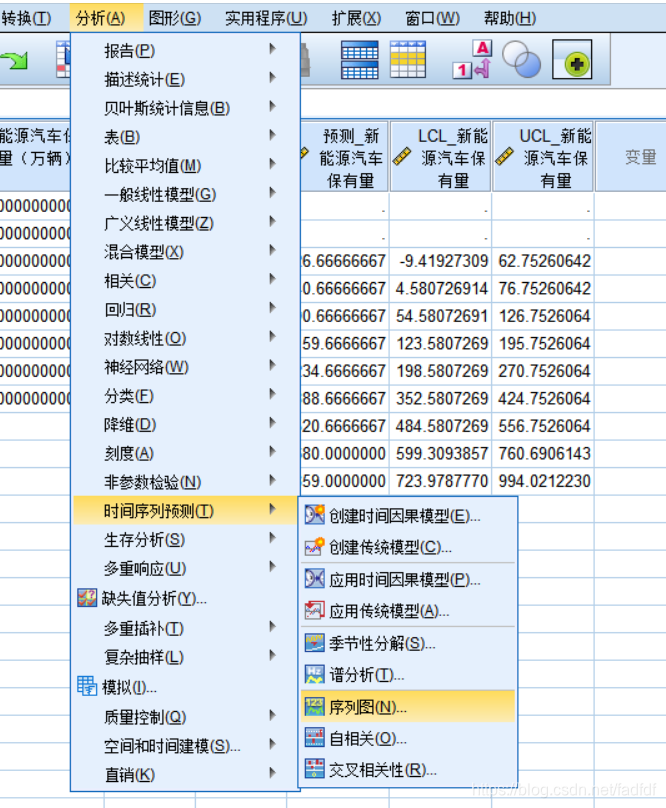This screenshot has height=808, width=666.
Task: Click the split file toolbar icon
Action: [x=359, y=60]
